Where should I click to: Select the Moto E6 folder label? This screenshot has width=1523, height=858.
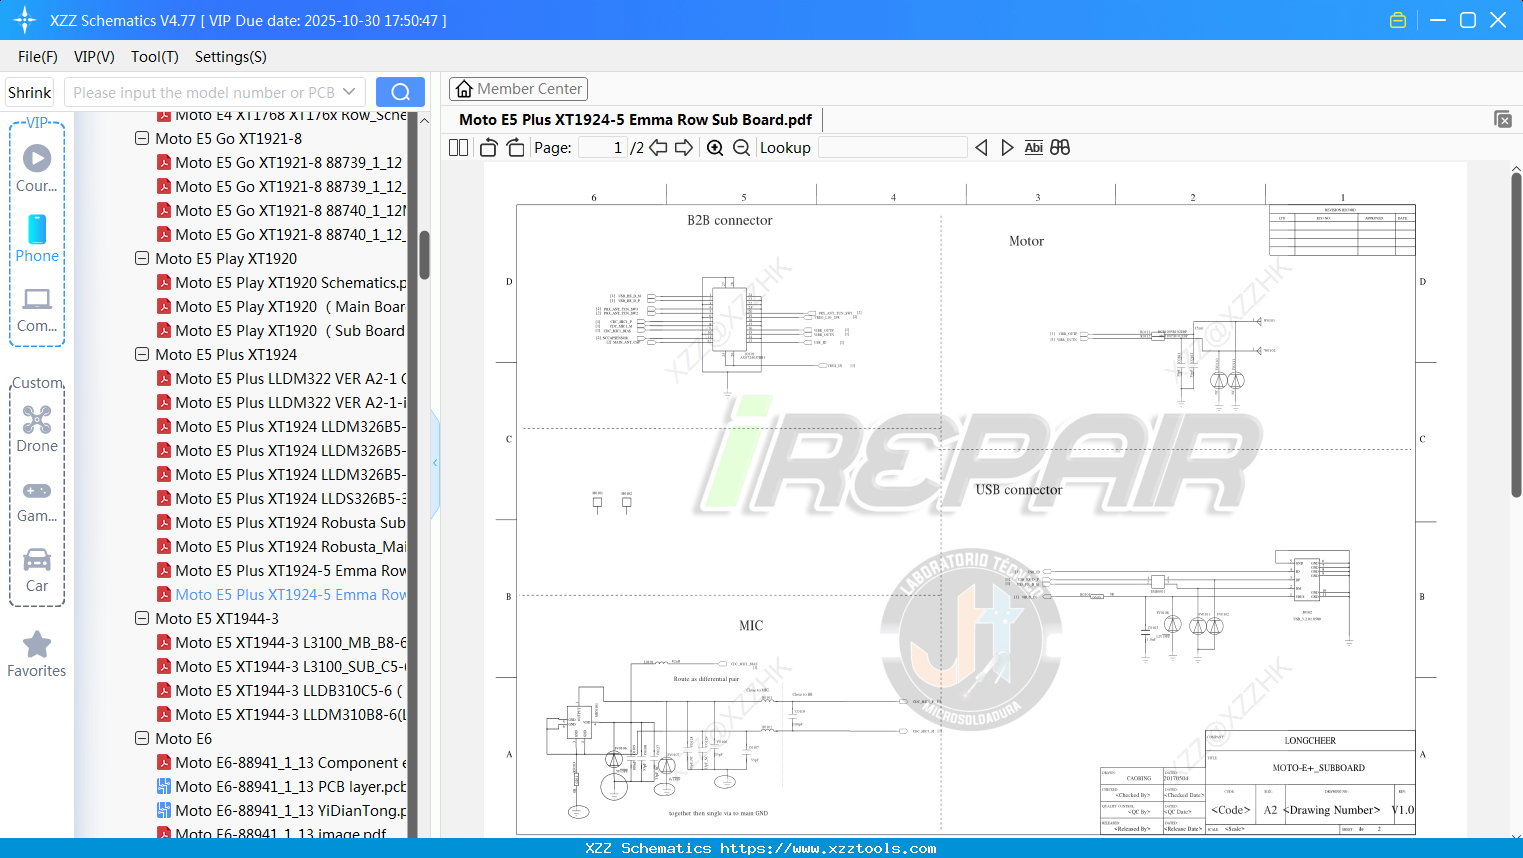coord(184,738)
